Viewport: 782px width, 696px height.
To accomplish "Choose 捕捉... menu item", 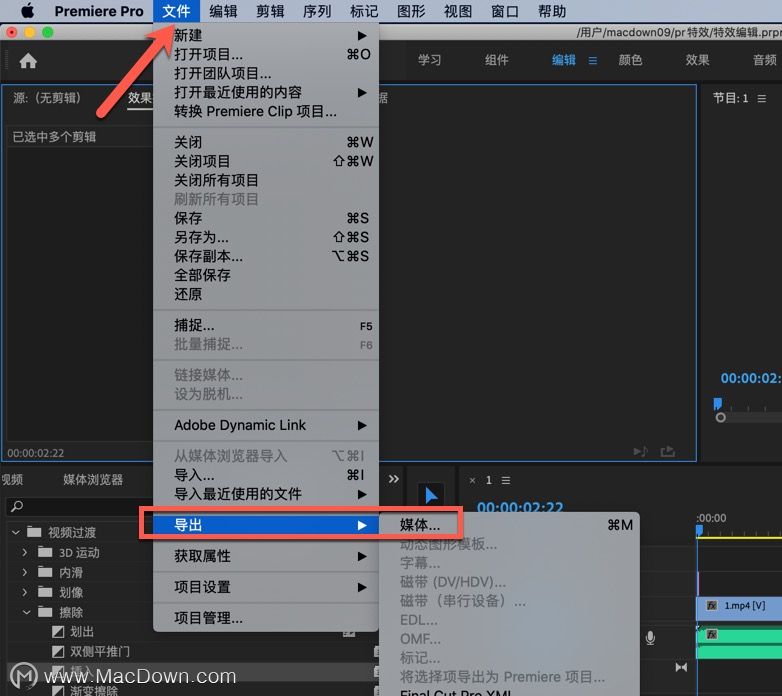I will point(266,326).
